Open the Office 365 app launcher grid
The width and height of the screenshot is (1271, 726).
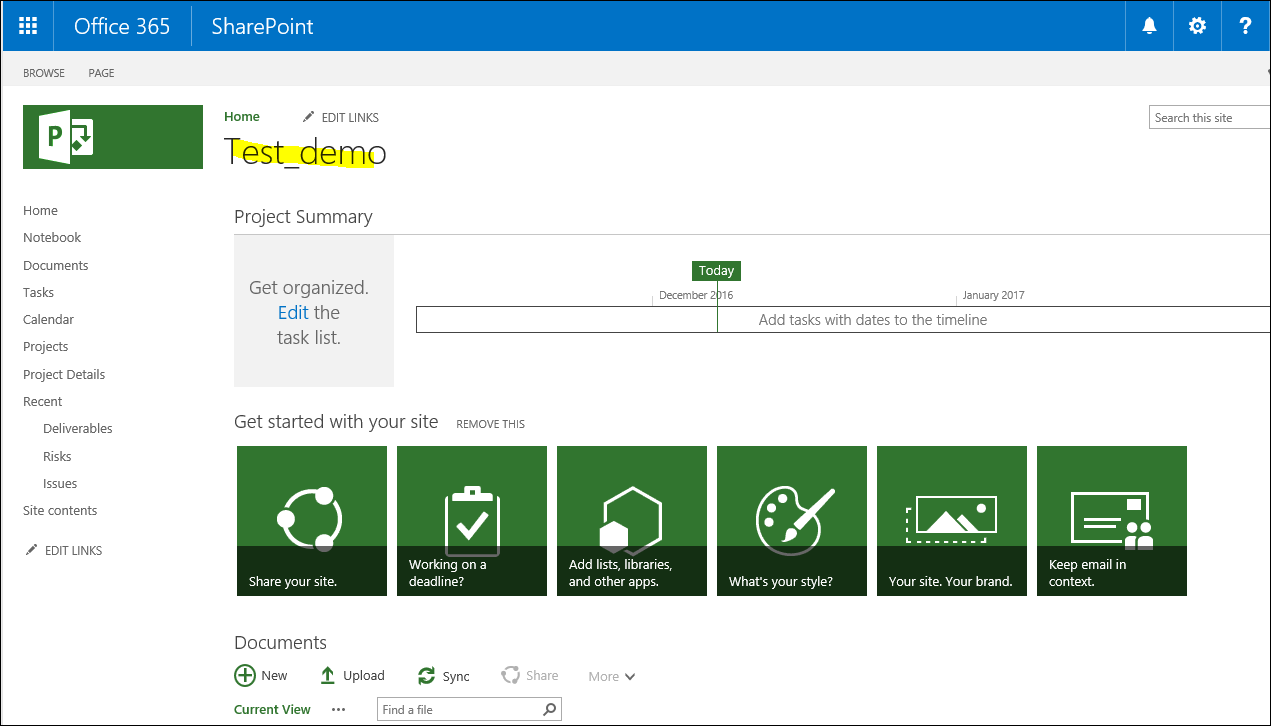(x=28, y=26)
